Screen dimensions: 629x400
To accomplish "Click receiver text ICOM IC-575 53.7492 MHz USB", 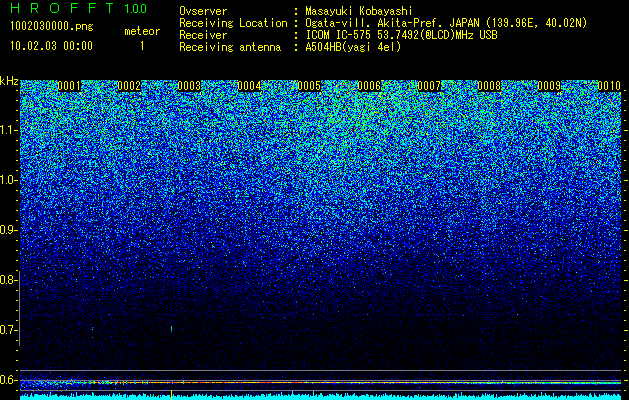I will 401,35.
